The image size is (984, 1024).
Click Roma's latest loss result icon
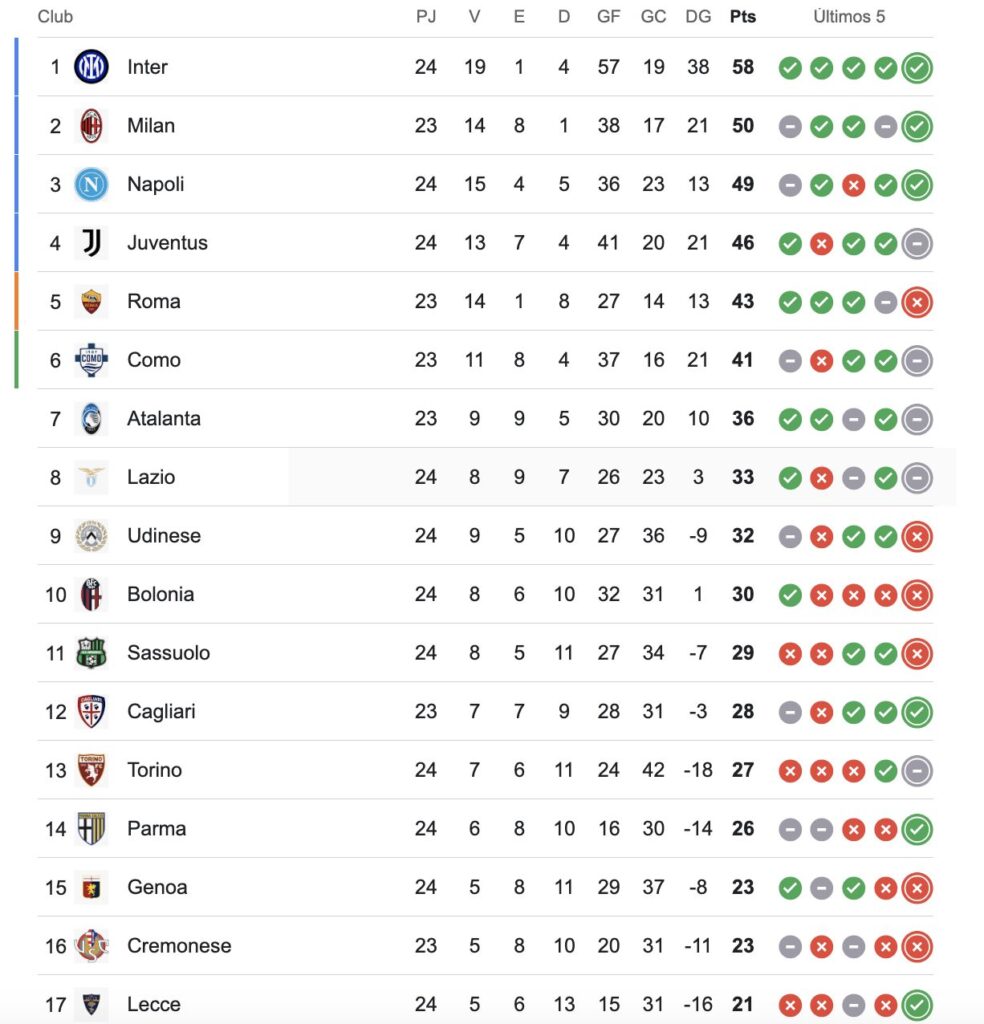click(x=917, y=302)
